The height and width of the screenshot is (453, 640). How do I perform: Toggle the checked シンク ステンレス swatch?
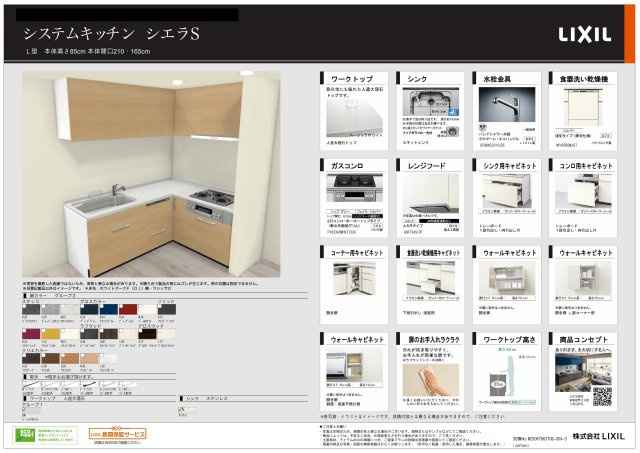tap(187, 410)
